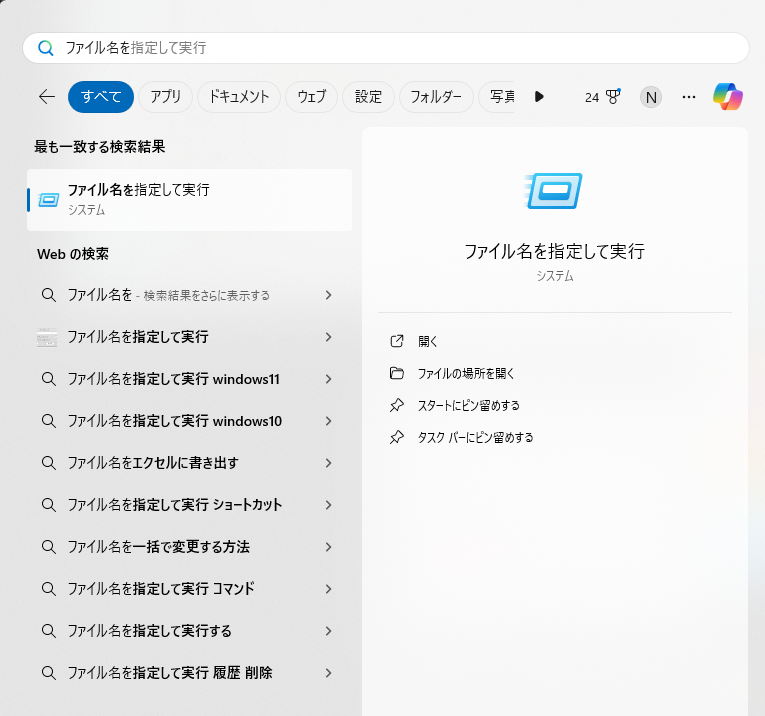Switch to the アプリ filter tab

tap(165, 97)
